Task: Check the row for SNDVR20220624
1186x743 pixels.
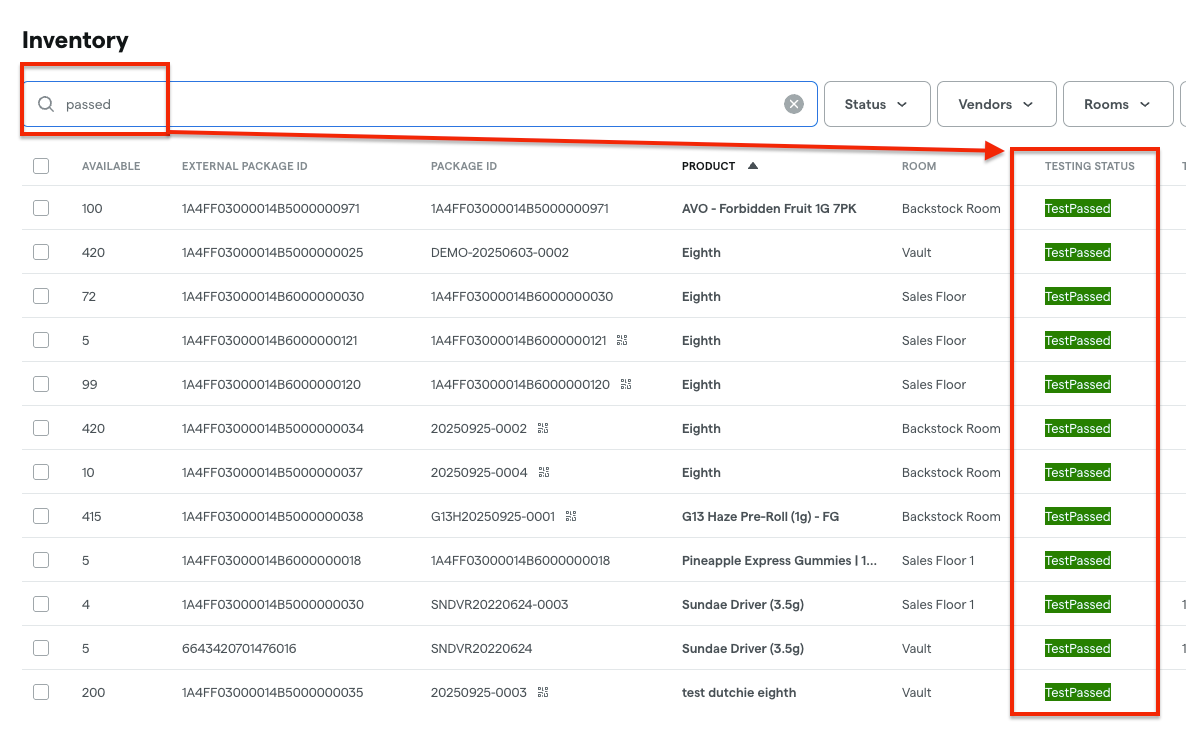Action: click(x=41, y=648)
